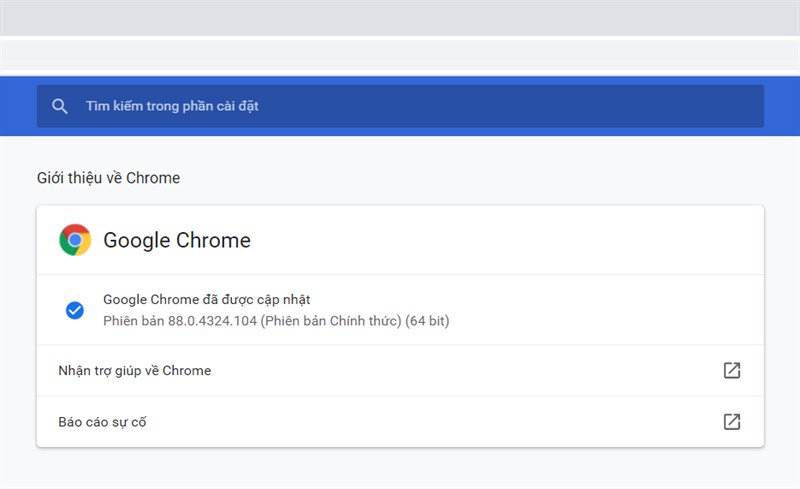Click the '(64 bit)' label

tap(427, 321)
